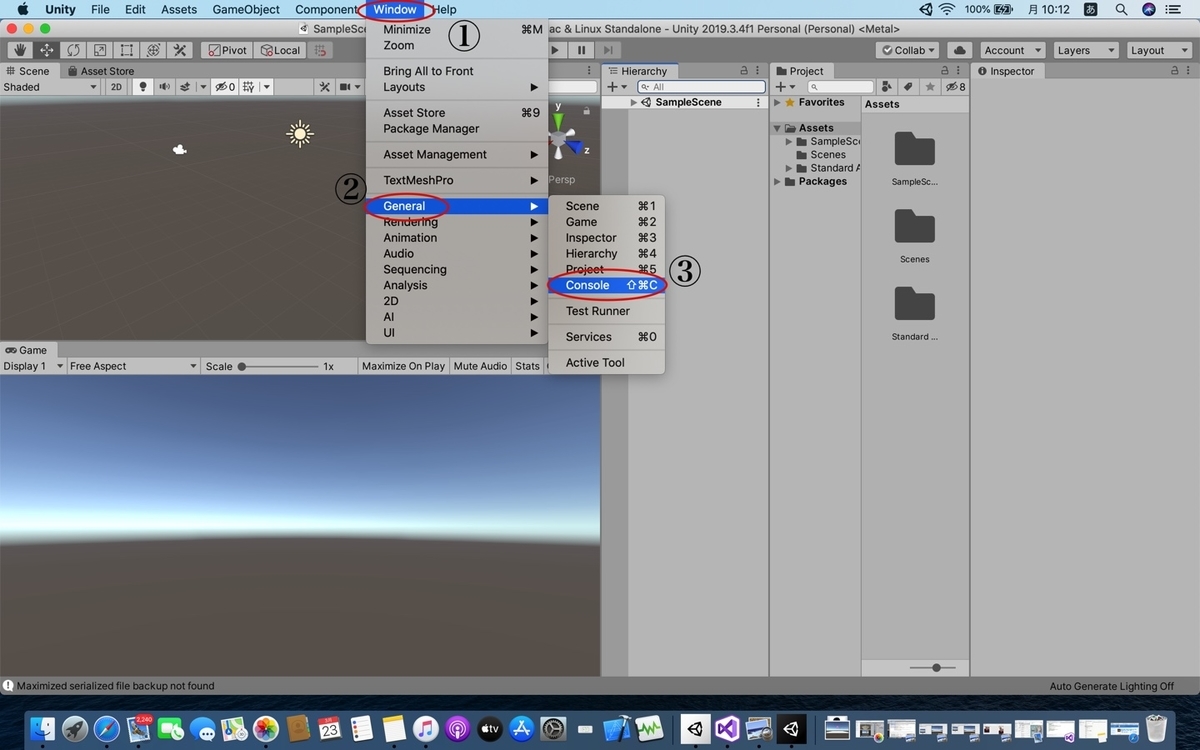The width and height of the screenshot is (1200, 750).
Task: Select Test Runner menu entry
Action: 606,311
